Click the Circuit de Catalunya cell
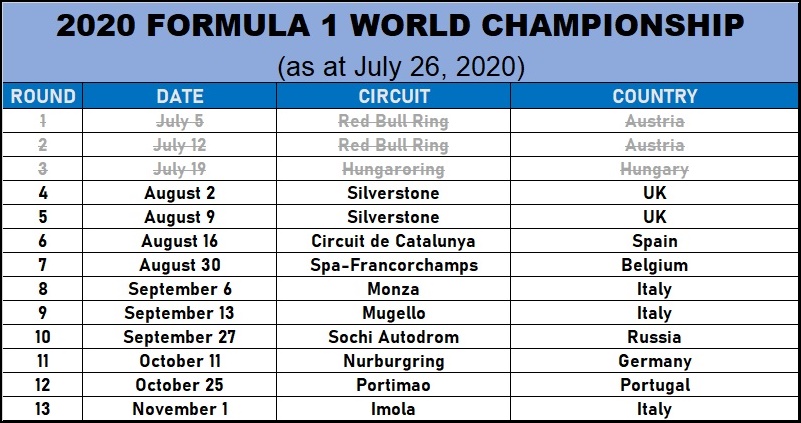The image size is (801, 423). pos(394,241)
